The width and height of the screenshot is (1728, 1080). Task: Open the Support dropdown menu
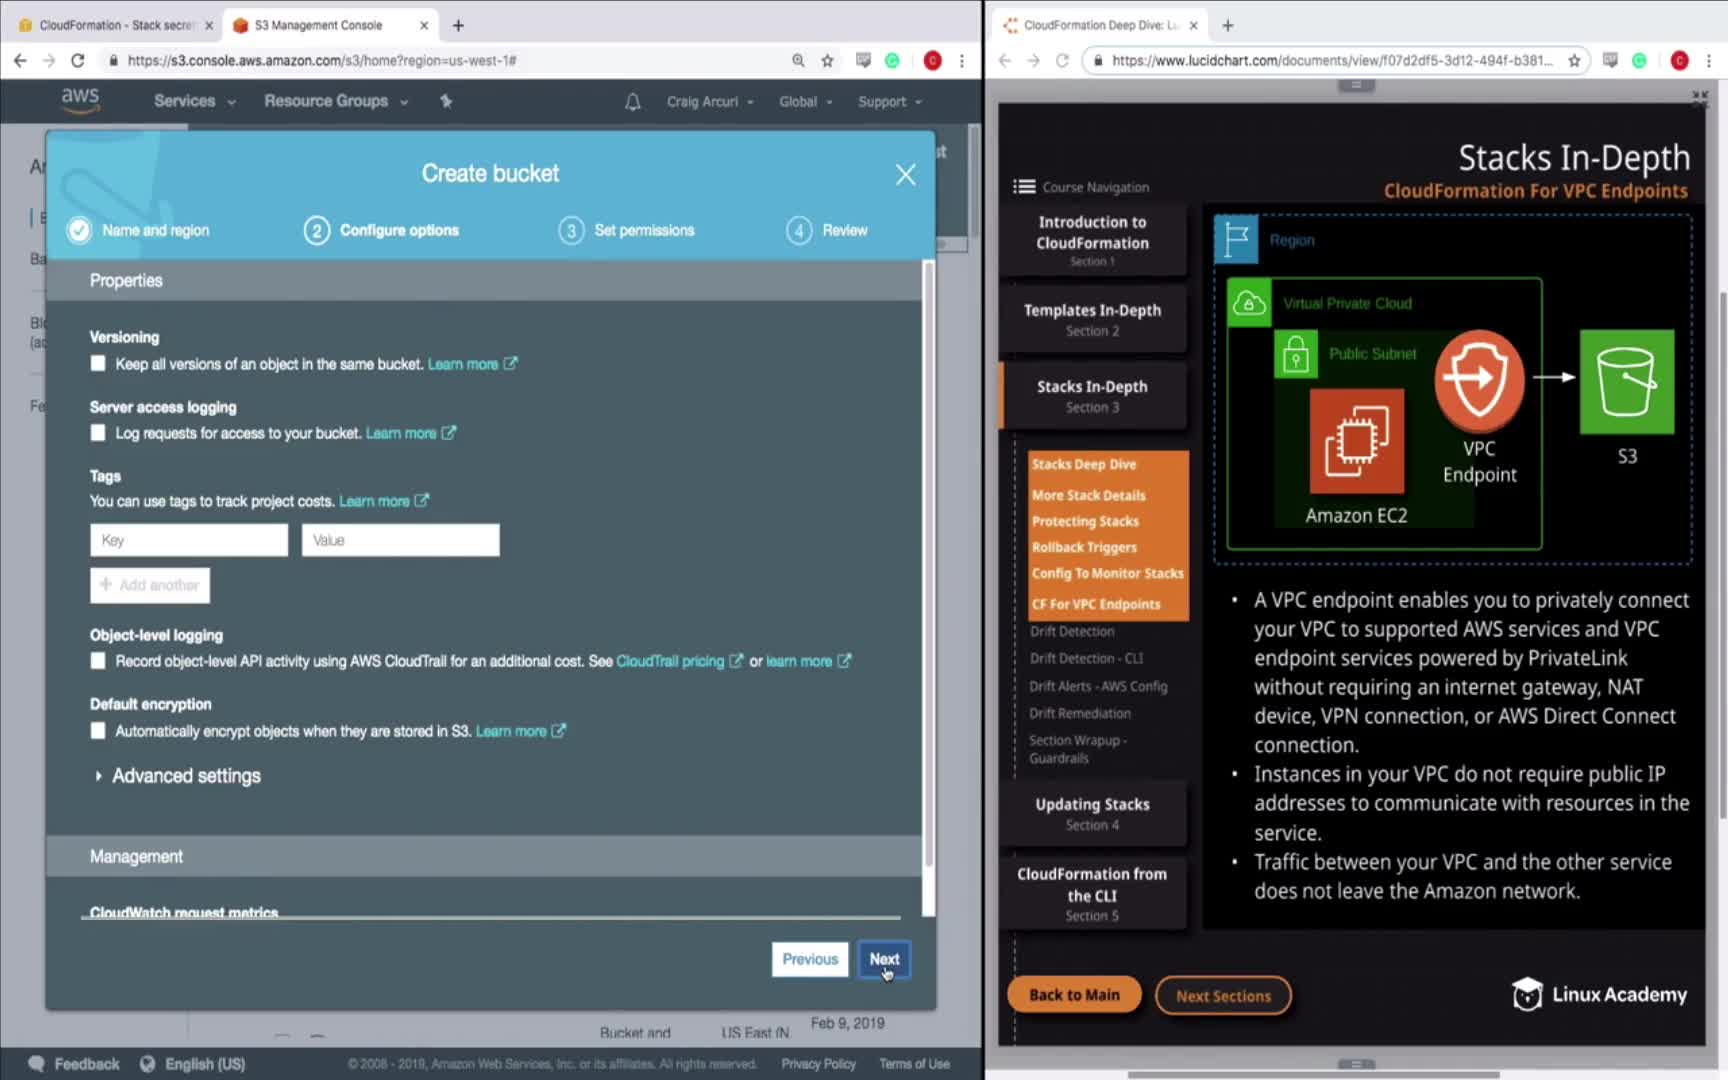pos(889,102)
